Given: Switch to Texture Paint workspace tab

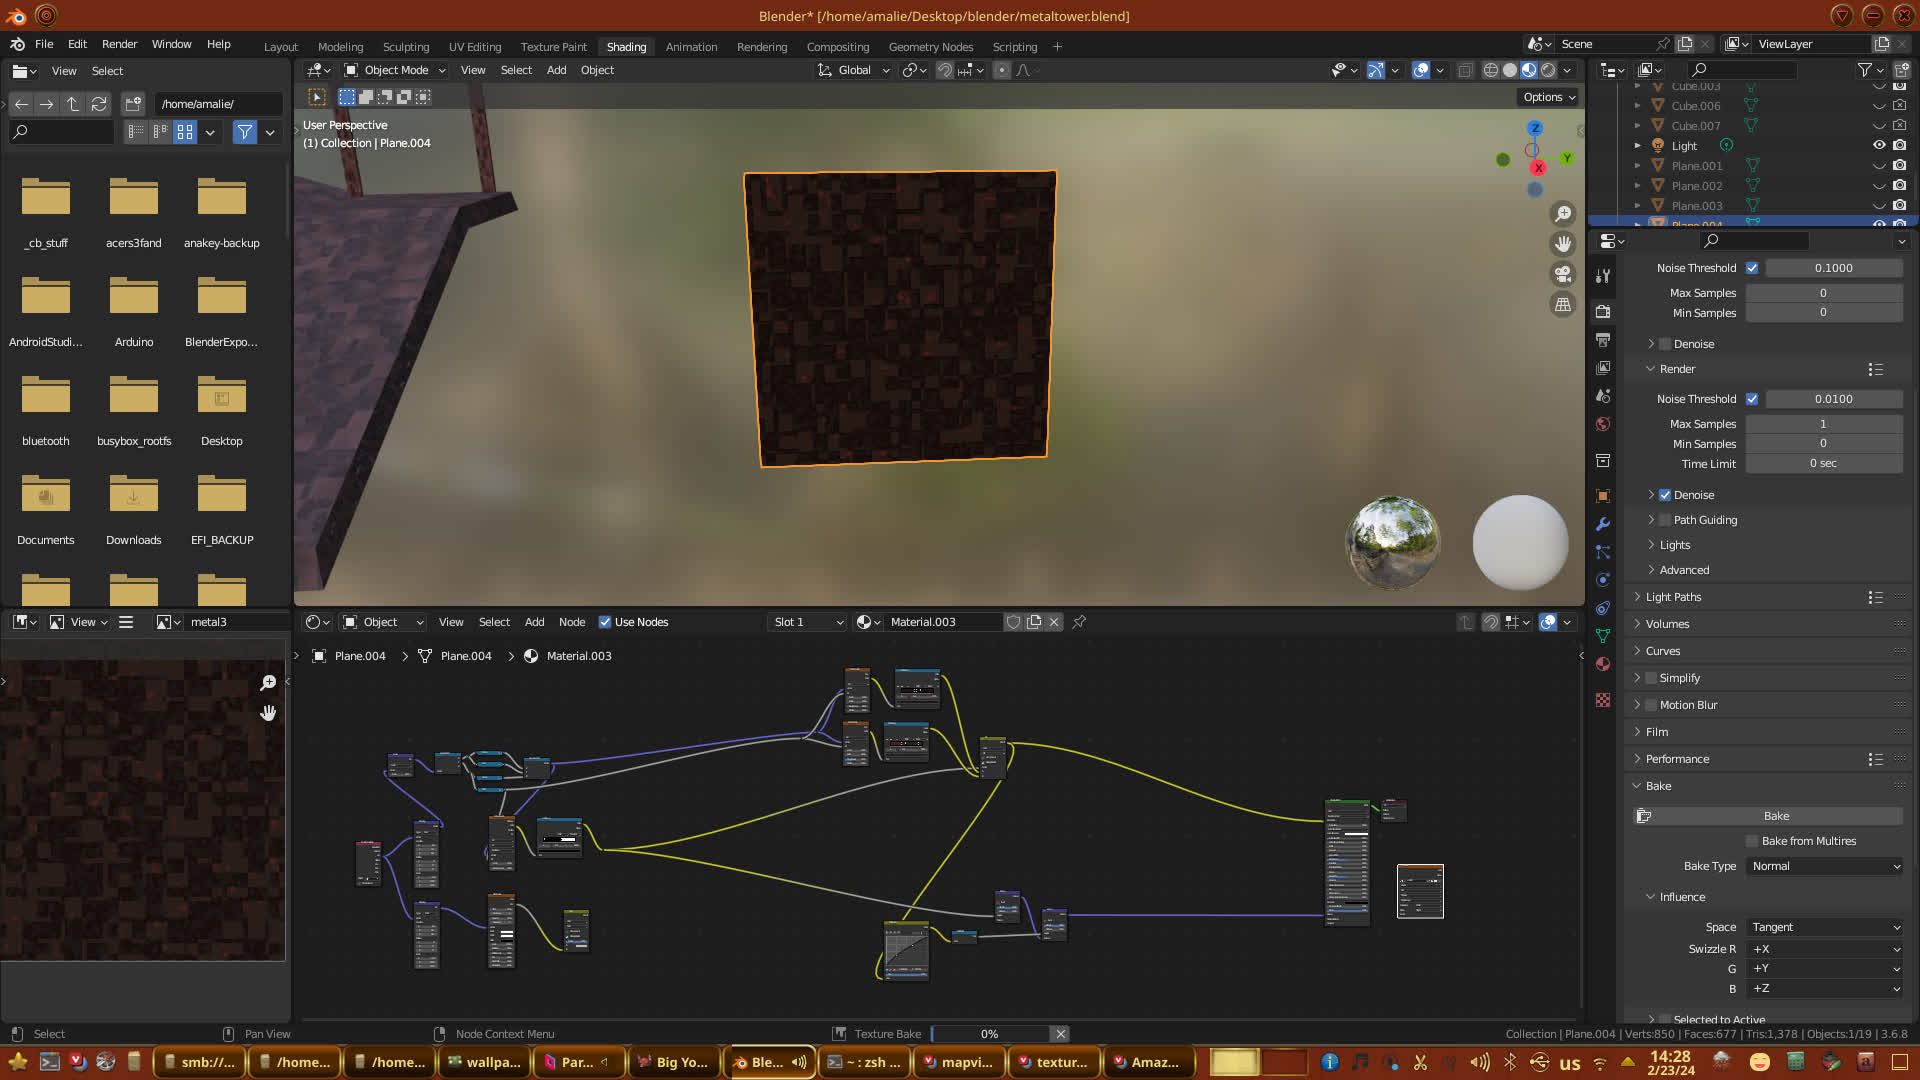Looking at the screenshot, I should pyautogui.click(x=553, y=47).
